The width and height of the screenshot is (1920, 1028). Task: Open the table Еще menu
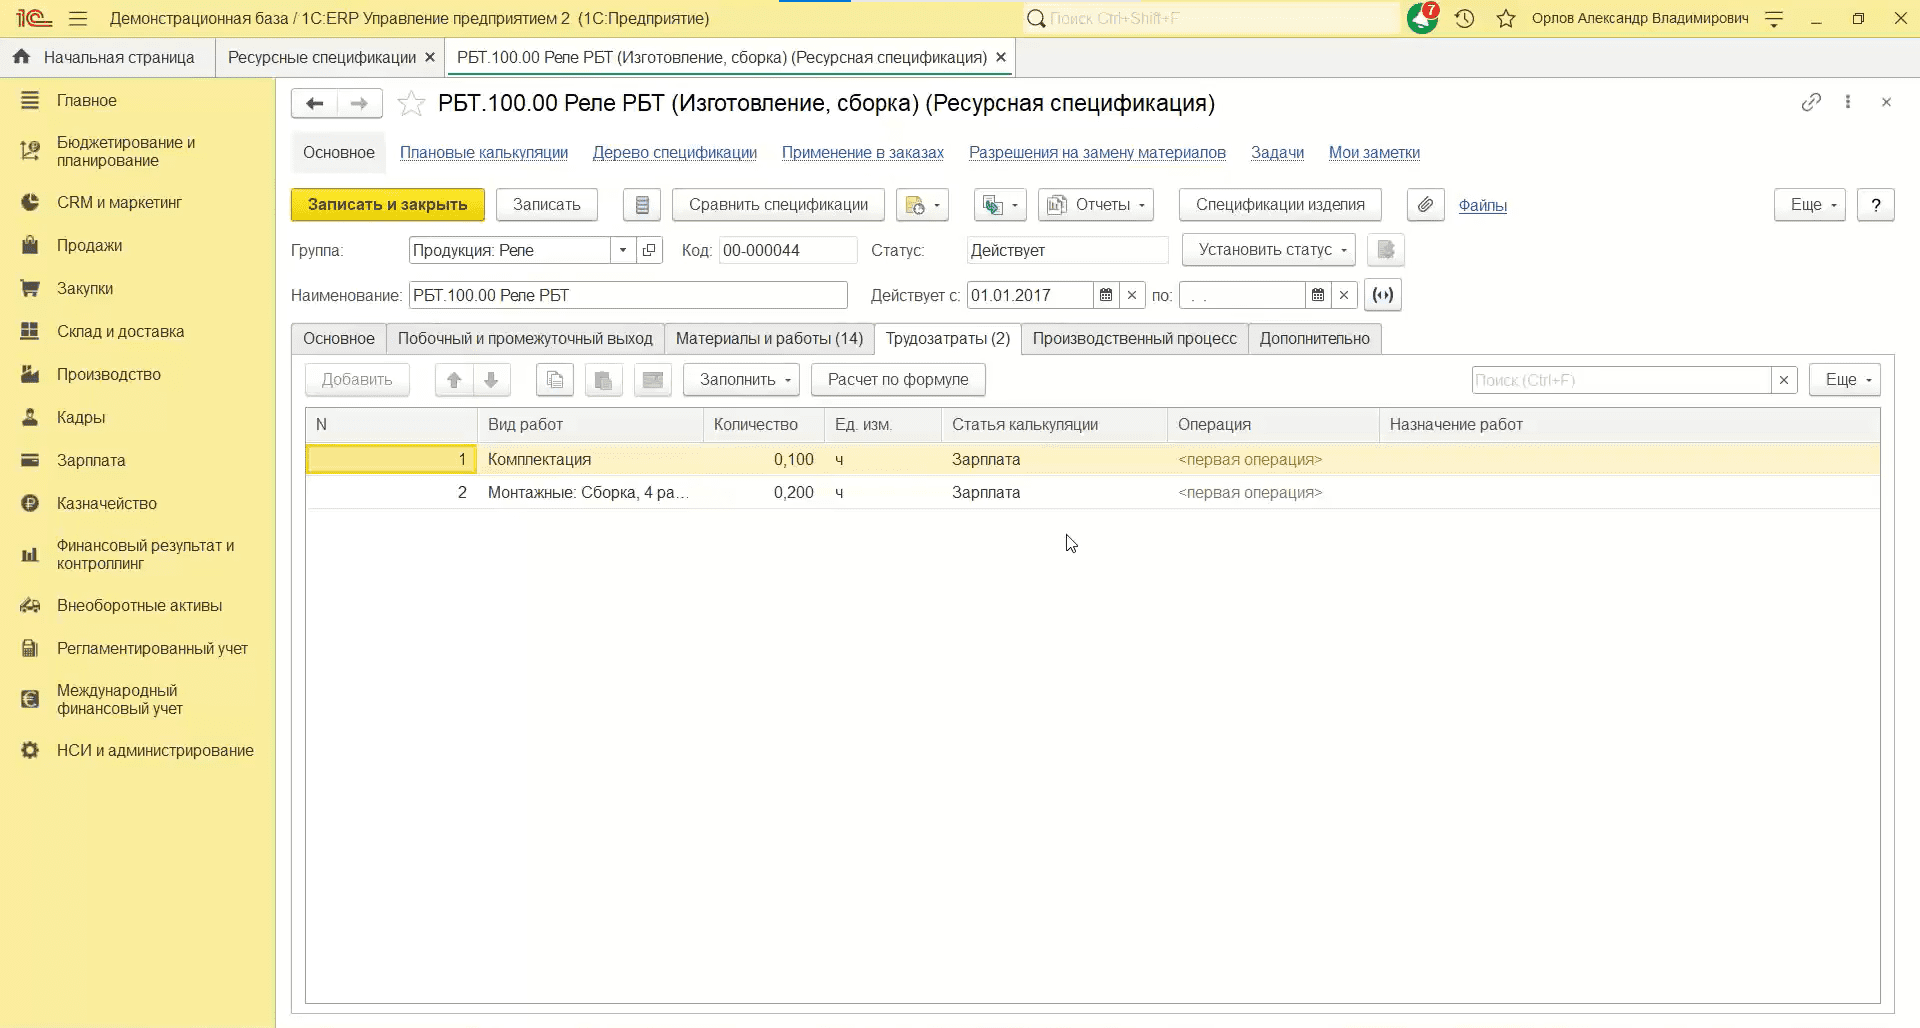point(1845,380)
